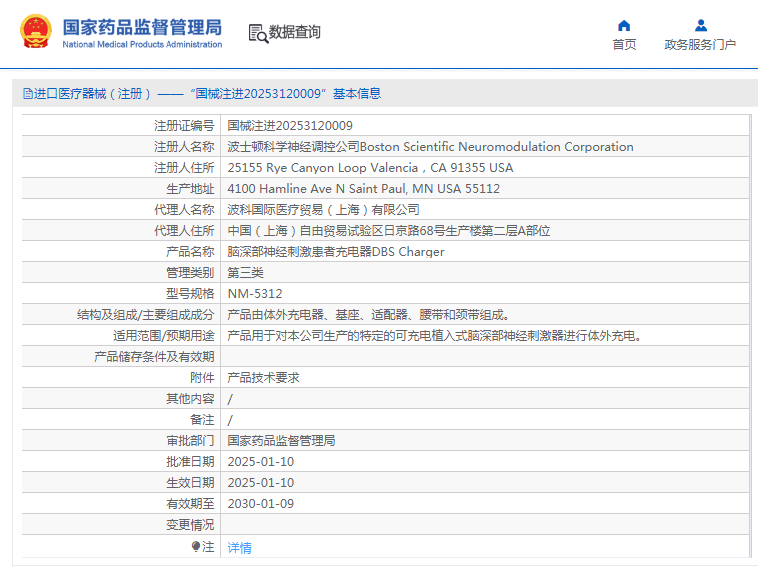Select the address 25155 Rye Canyon Loop Valencia

point(370,168)
